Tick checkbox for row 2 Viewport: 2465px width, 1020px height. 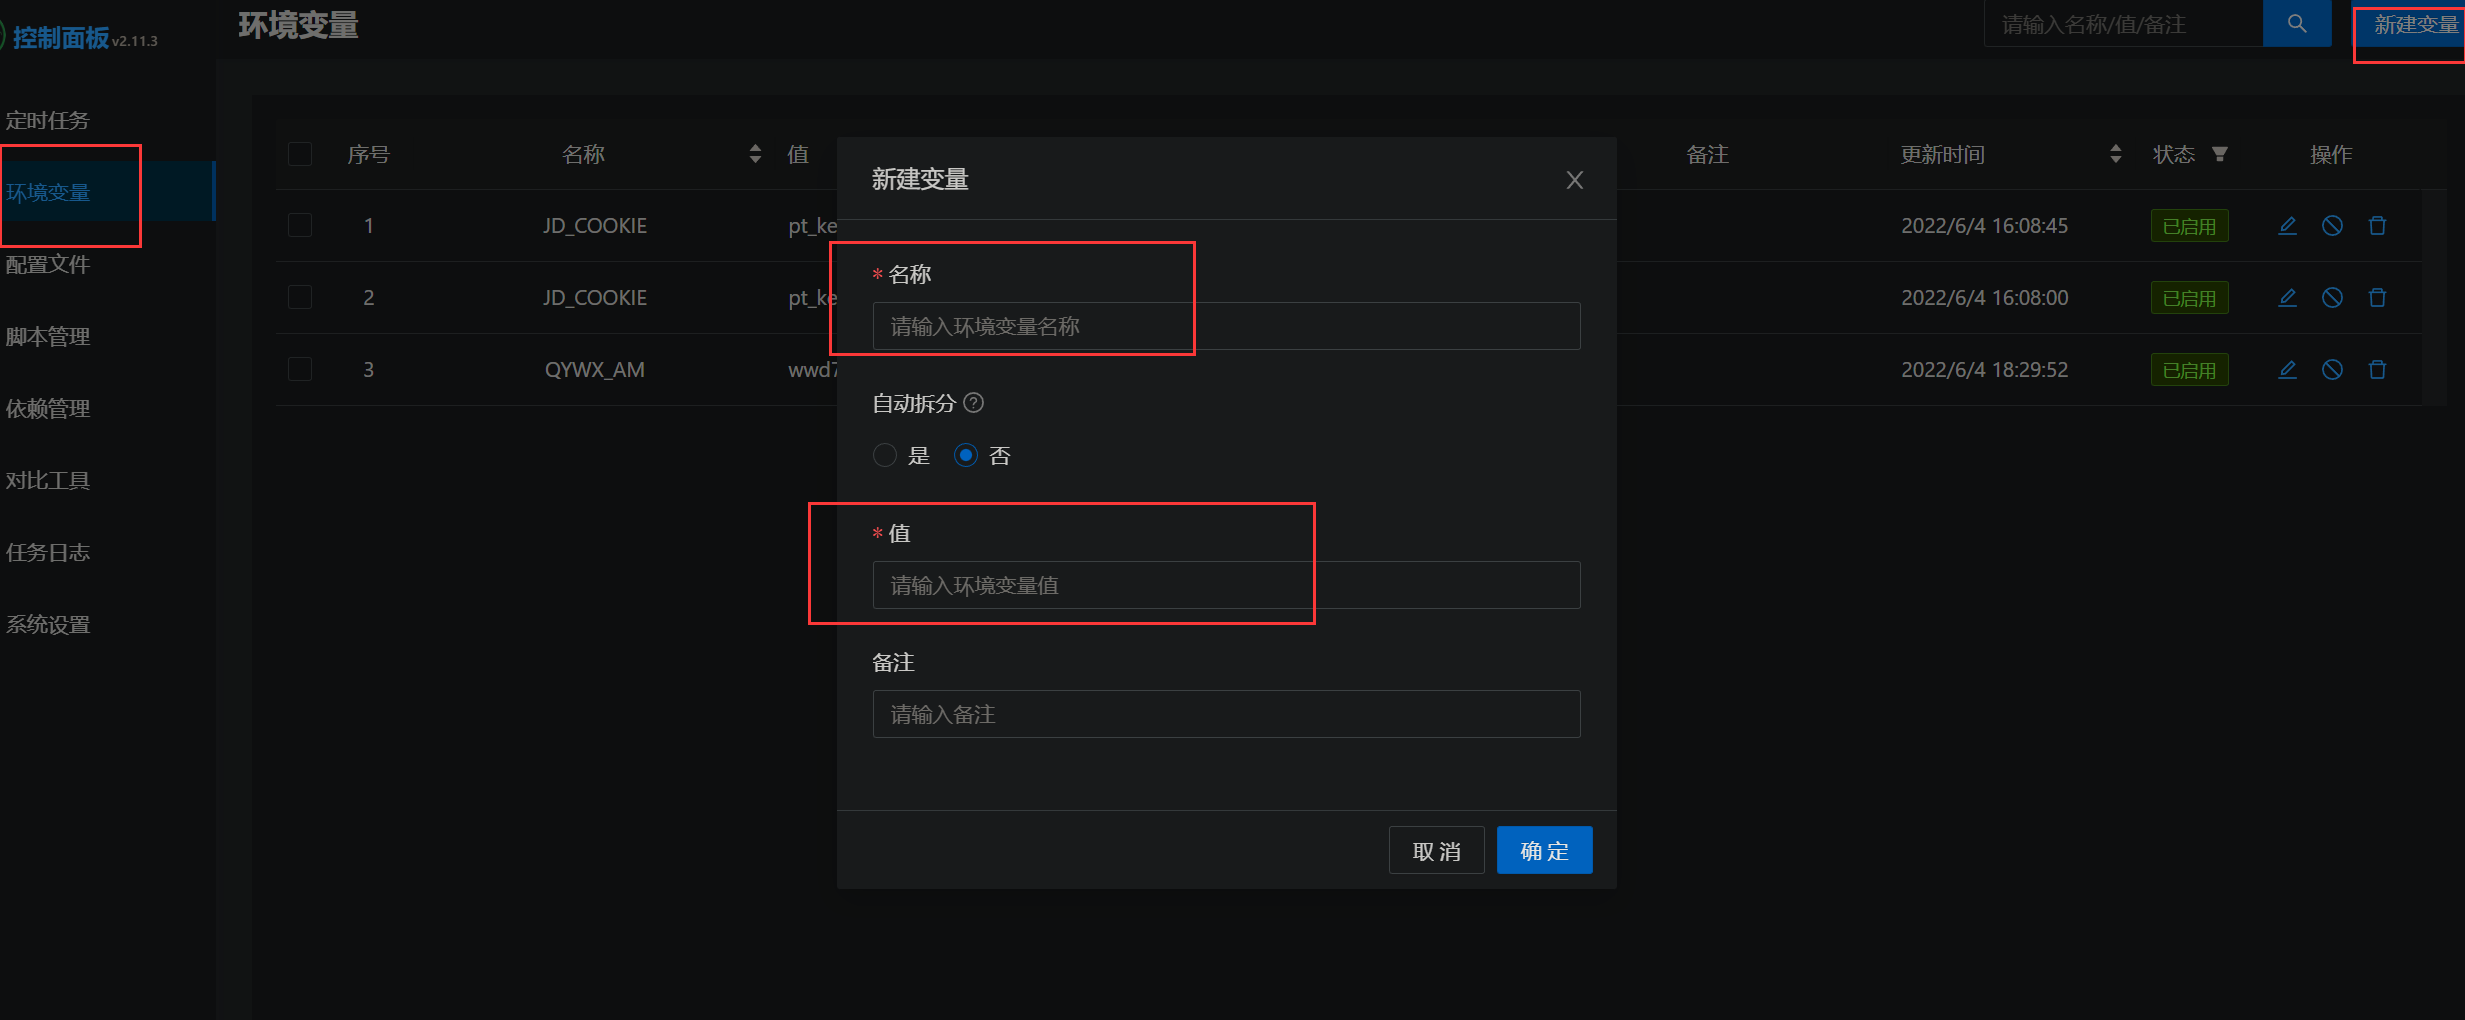pyautogui.click(x=300, y=298)
